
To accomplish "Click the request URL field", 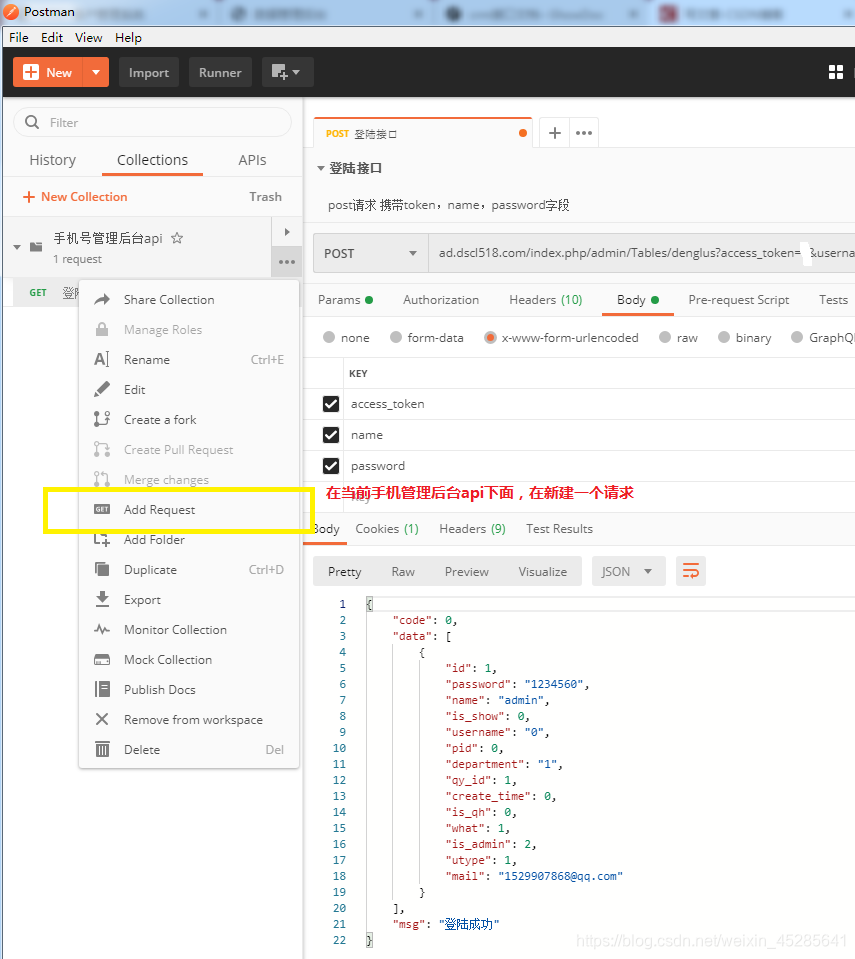I will pos(642,253).
